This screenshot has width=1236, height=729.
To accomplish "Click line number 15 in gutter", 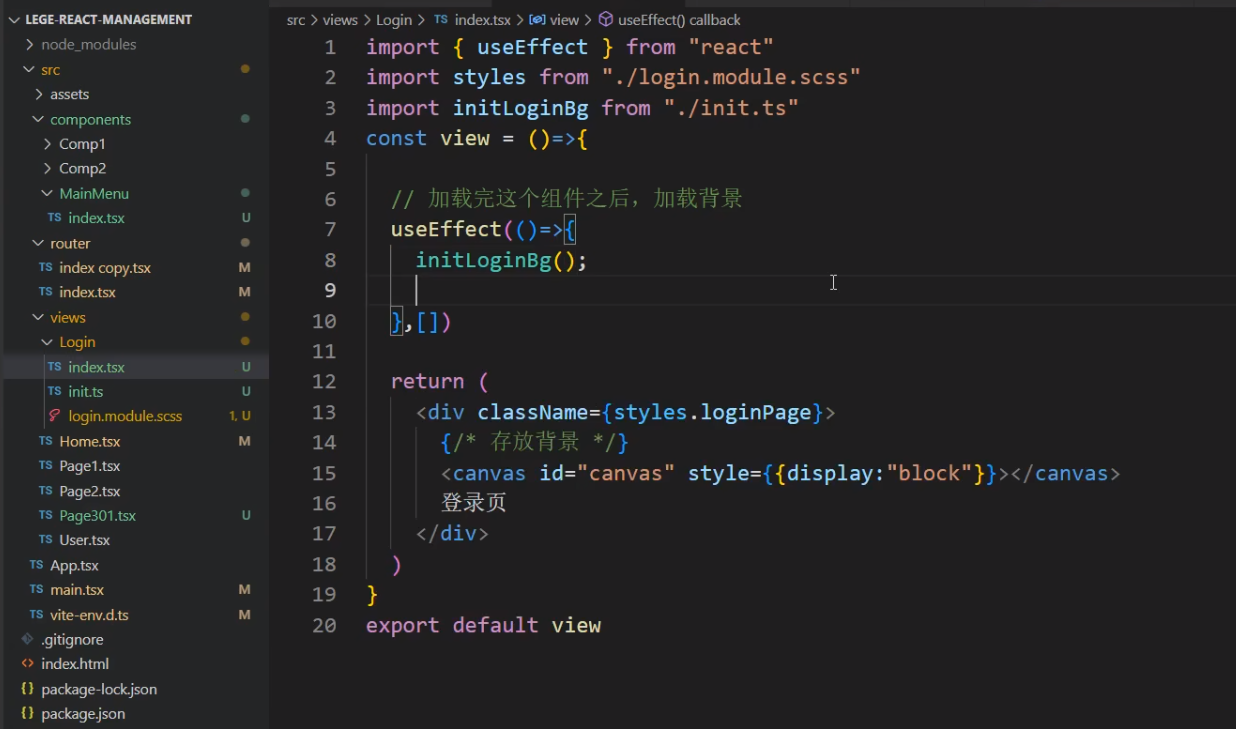I will click(x=324, y=473).
